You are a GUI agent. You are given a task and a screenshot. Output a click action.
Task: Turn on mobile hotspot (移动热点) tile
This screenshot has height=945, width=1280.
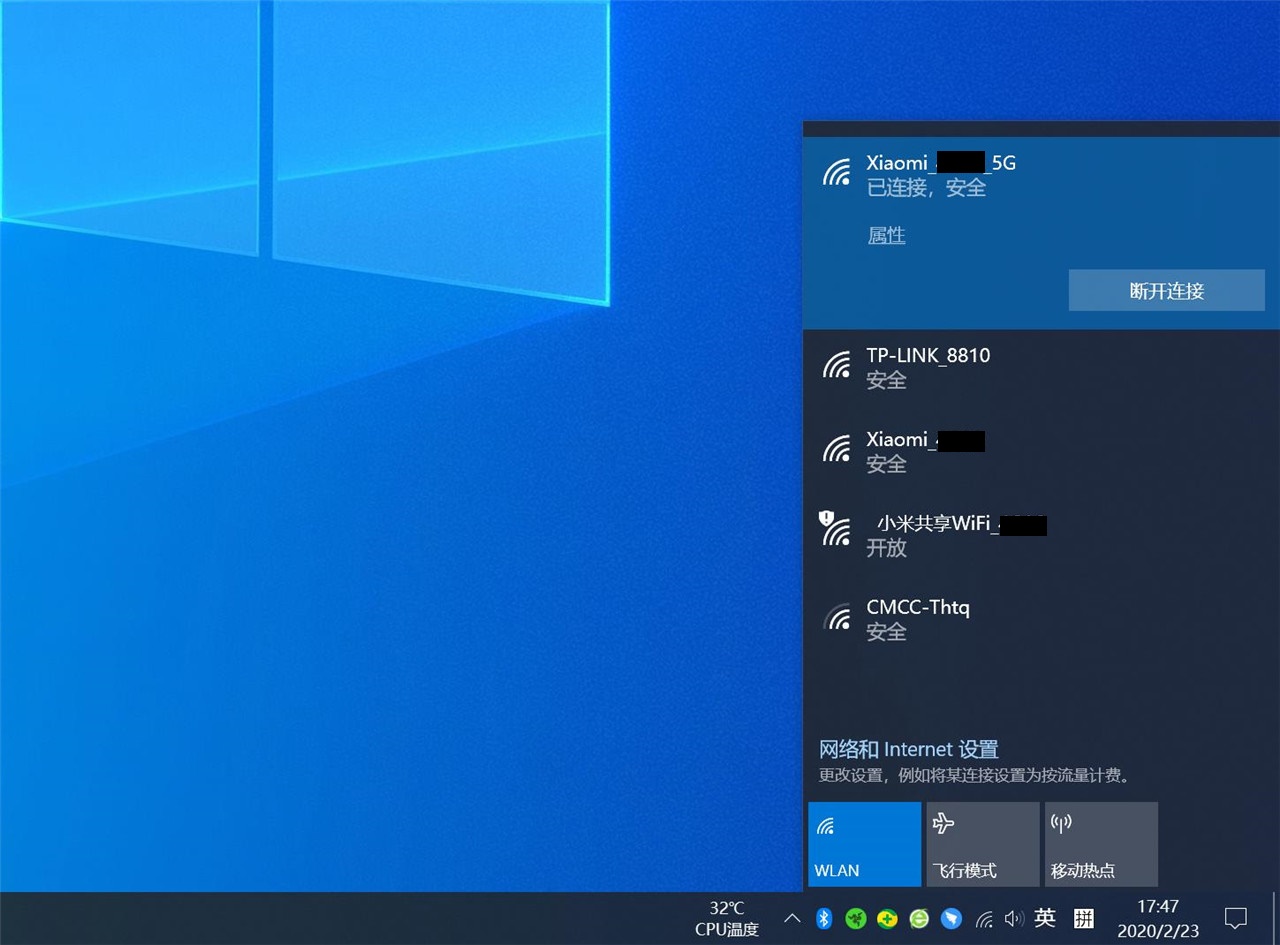click(1101, 844)
